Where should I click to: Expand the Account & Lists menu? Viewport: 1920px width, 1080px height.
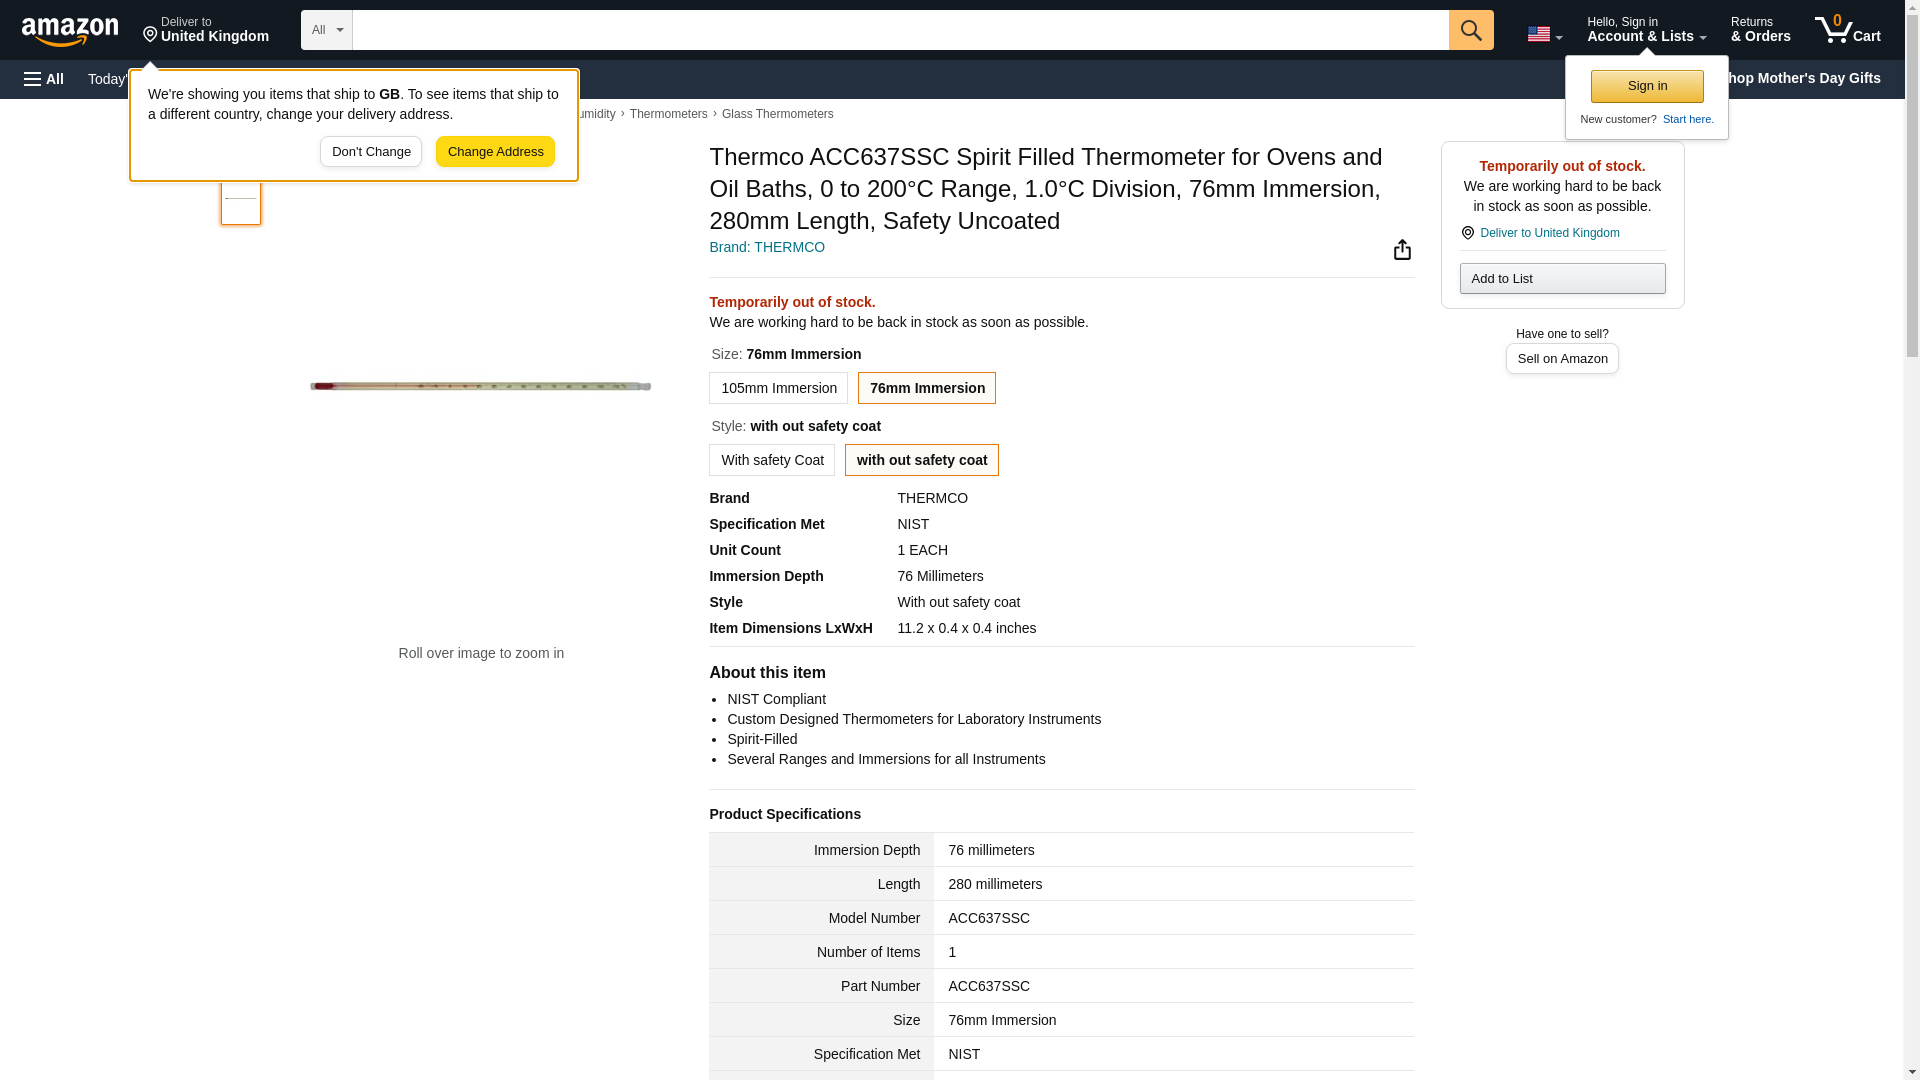coord(1645,30)
